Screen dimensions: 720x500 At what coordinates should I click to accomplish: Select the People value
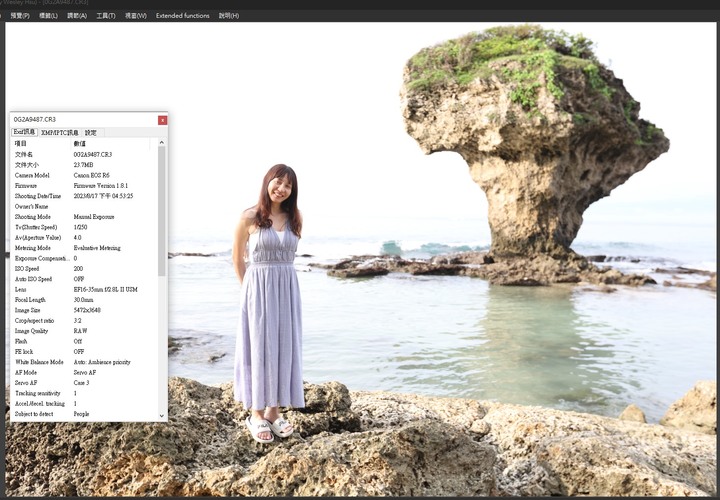tap(81, 414)
